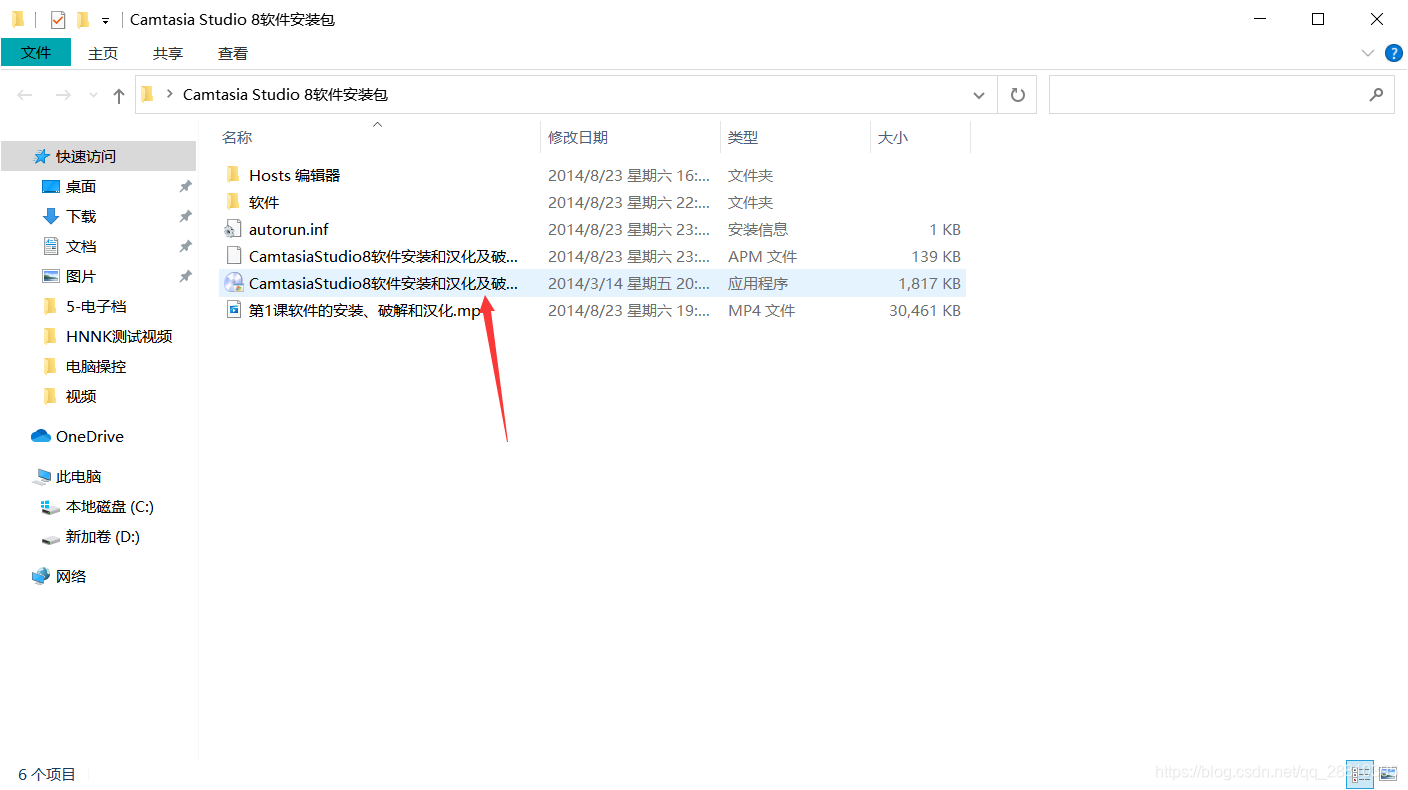Click the autorun.inf gear file icon
This screenshot has width=1408, height=790.
[x=233, y=229]
